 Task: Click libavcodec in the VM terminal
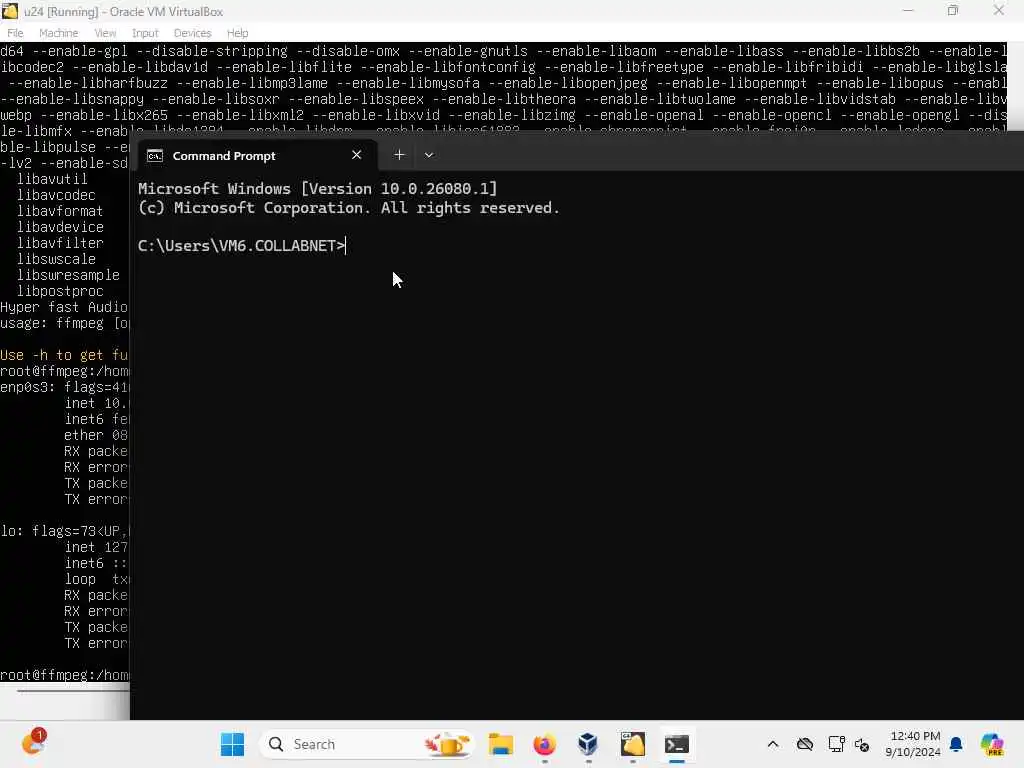click(56, 195)
